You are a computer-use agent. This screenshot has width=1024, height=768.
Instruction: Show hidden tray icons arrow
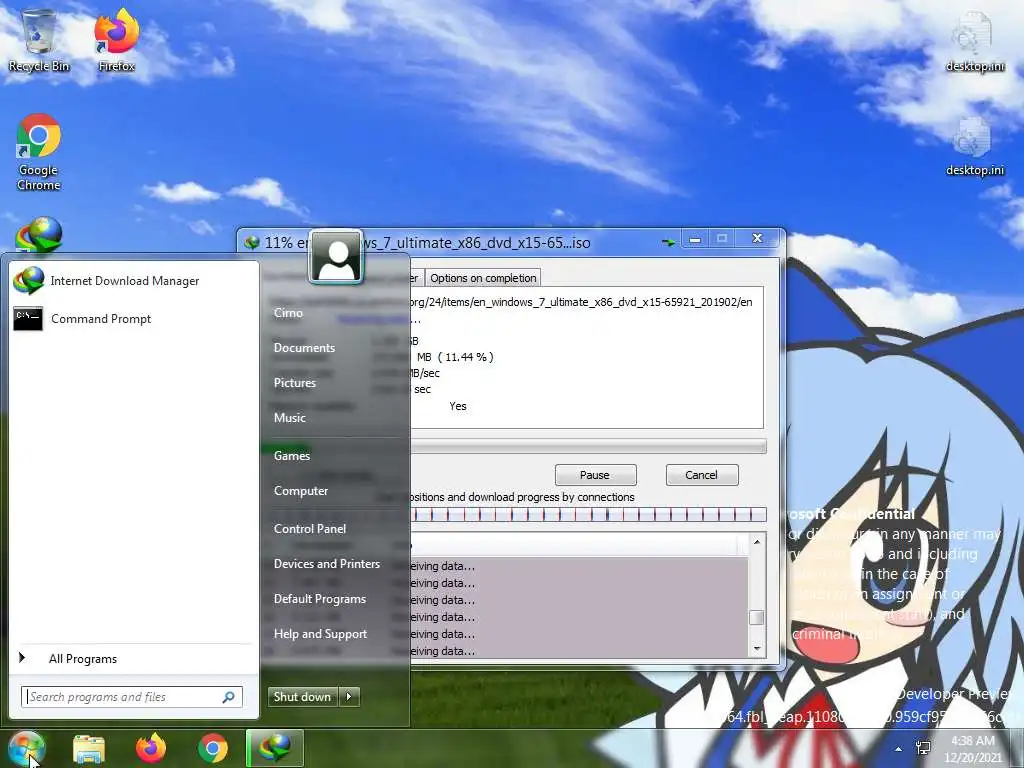coord(899,749)
